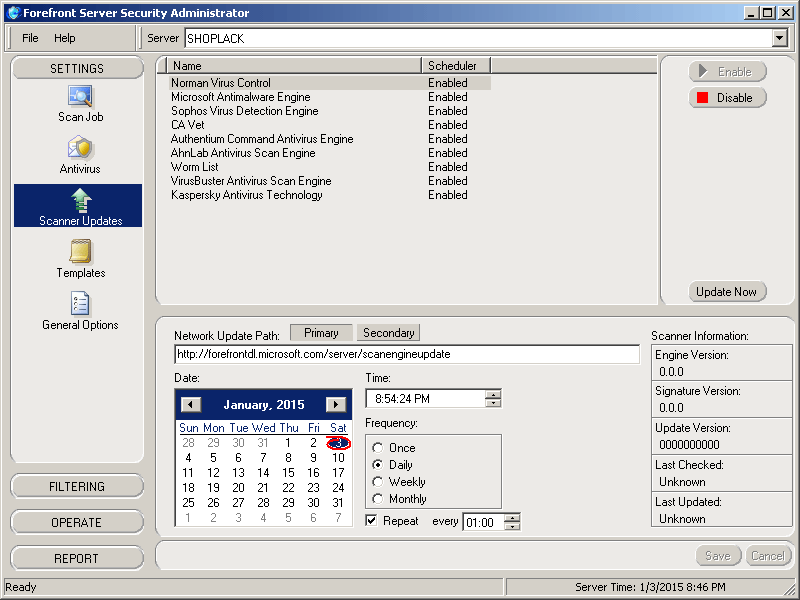Open the File menu
Image resolution: width=800 pixels, height=600 pixels.
coord(30,38)
